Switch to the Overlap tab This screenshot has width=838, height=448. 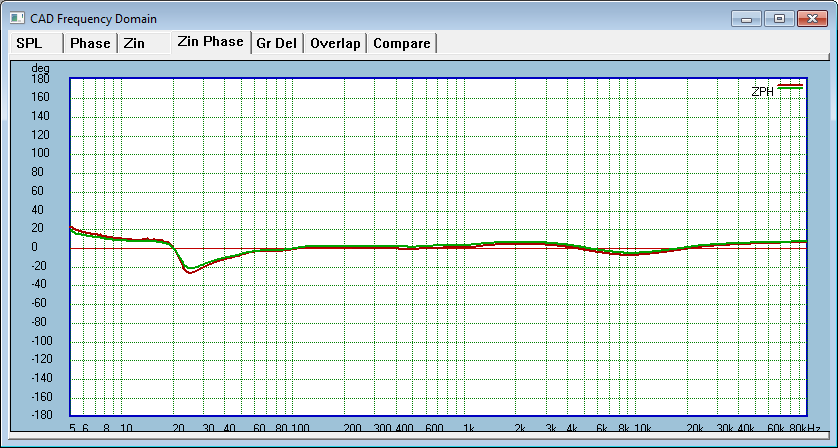tap(335, 43)
